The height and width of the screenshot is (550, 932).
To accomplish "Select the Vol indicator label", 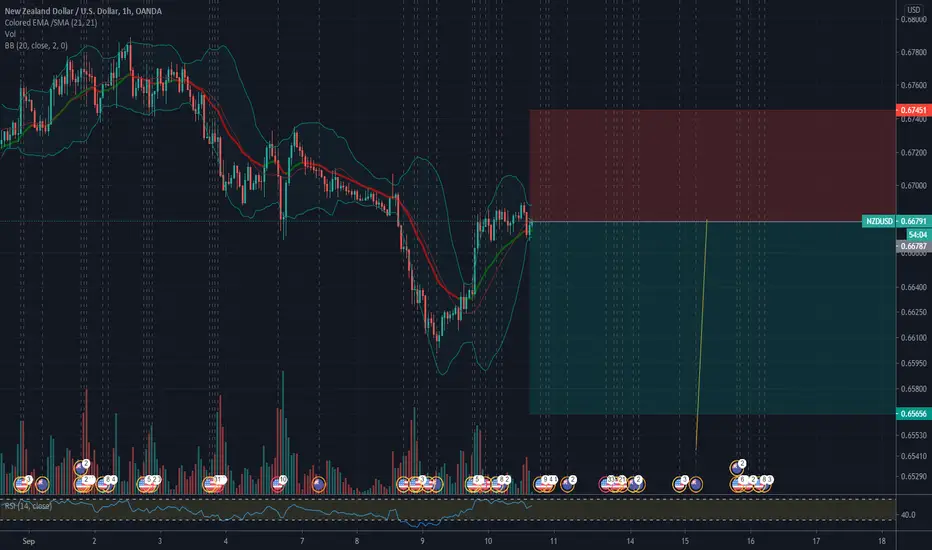I will (10, 34).
